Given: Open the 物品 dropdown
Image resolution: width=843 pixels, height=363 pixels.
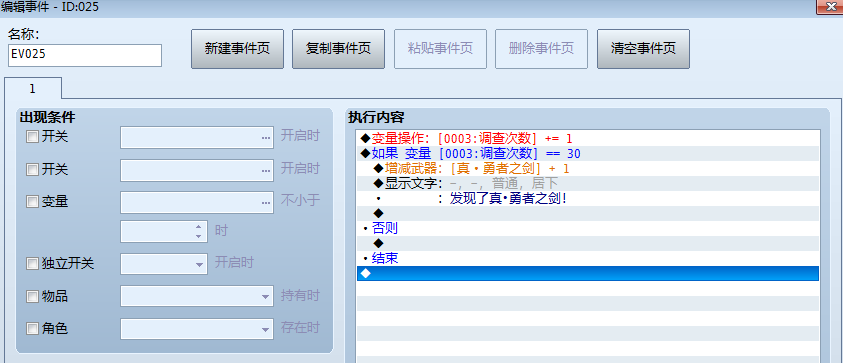Looking at the screenshot, I should pos(197,296).
